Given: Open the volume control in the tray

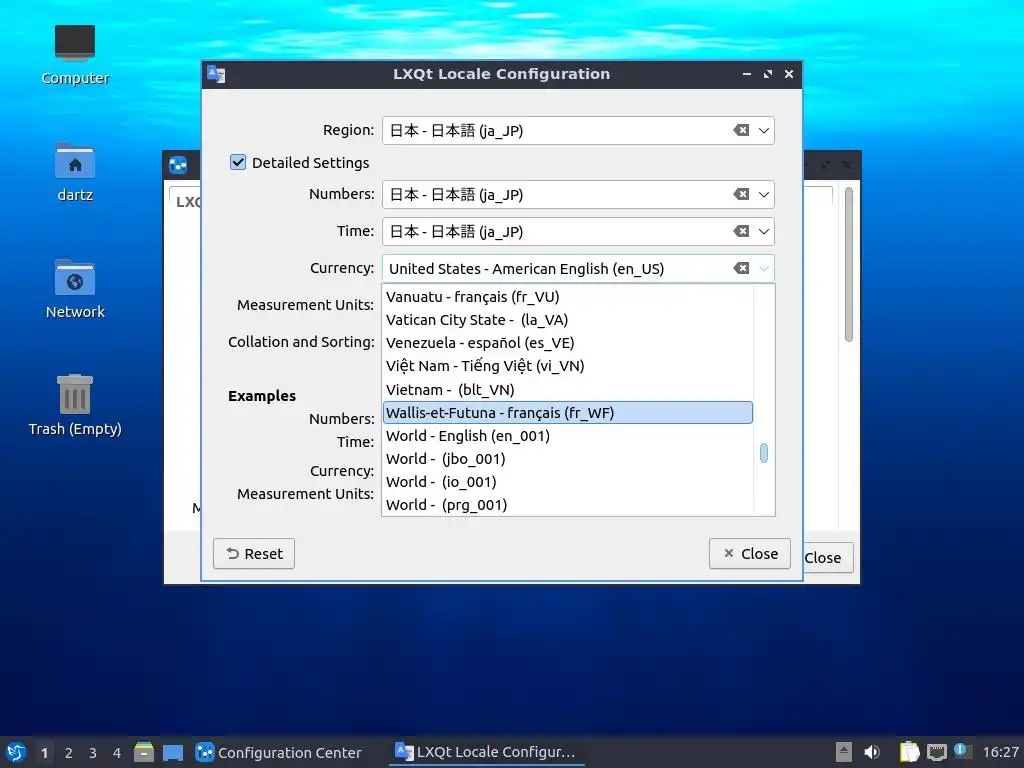Looking at the screenshot, I should pos(872,752).
